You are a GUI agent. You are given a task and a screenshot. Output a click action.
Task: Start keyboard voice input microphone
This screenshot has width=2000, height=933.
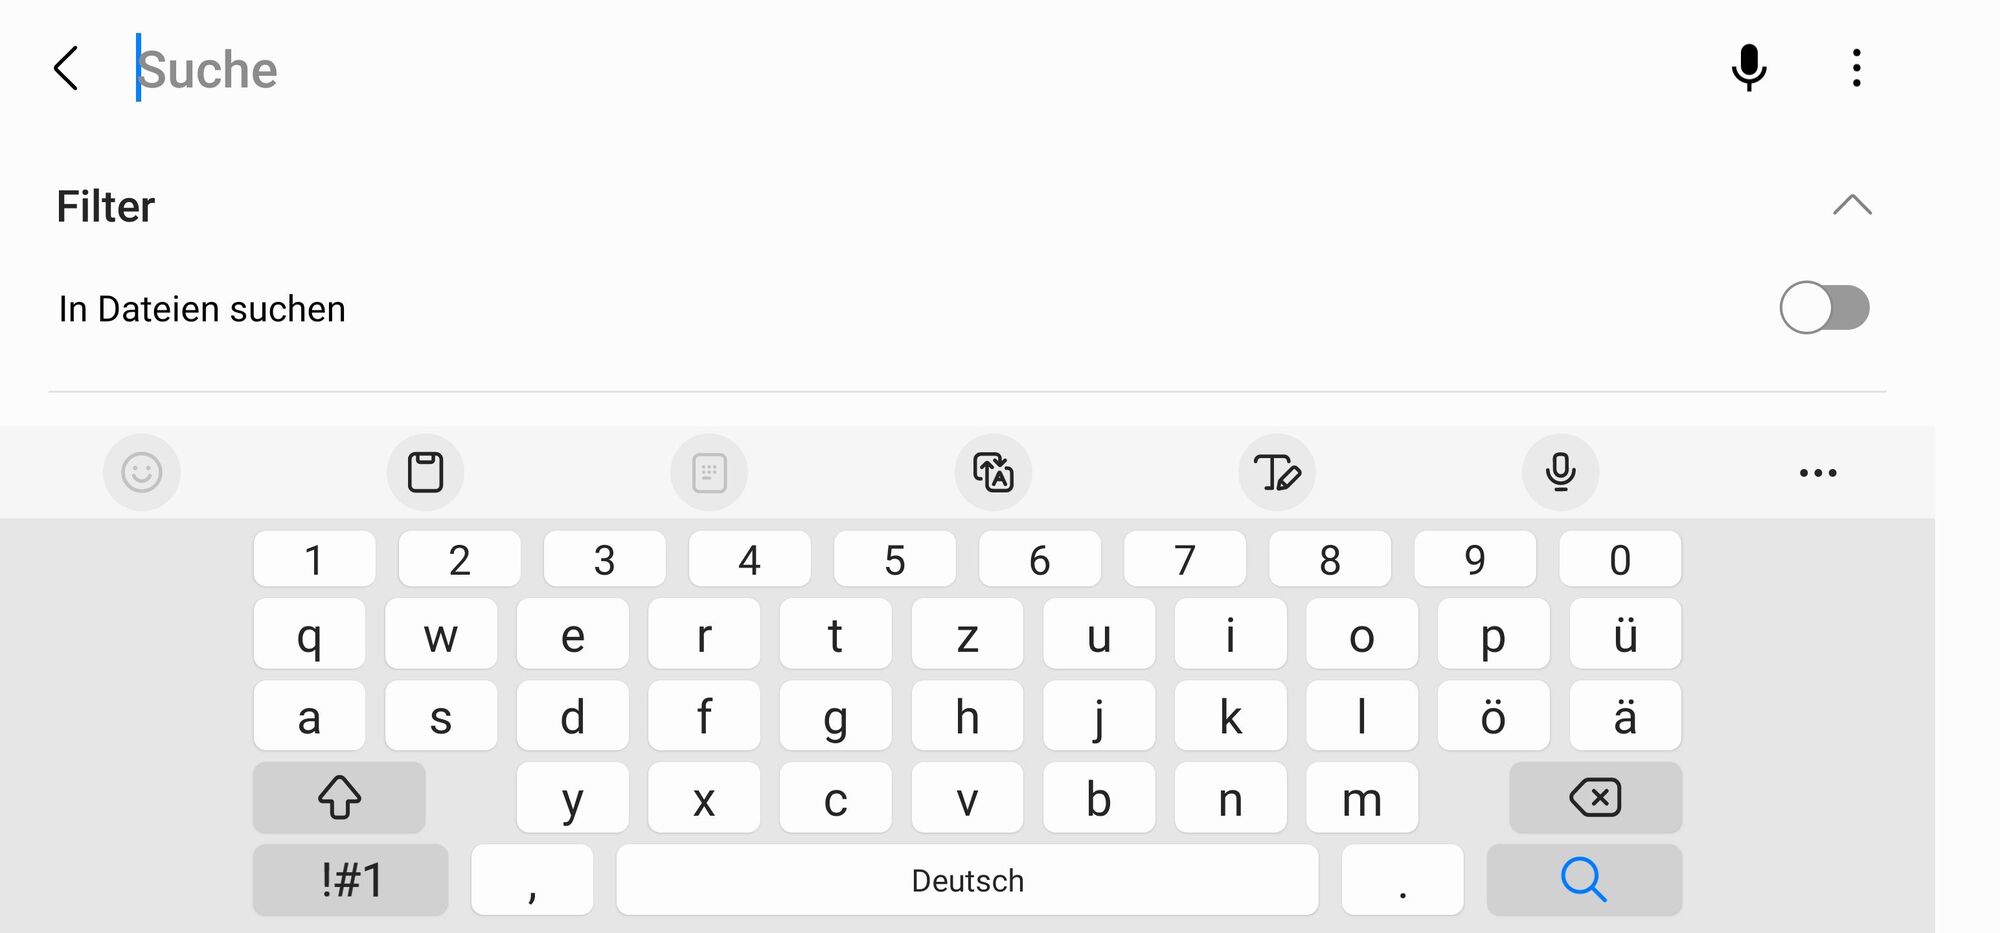click(x=1560, y=472)
